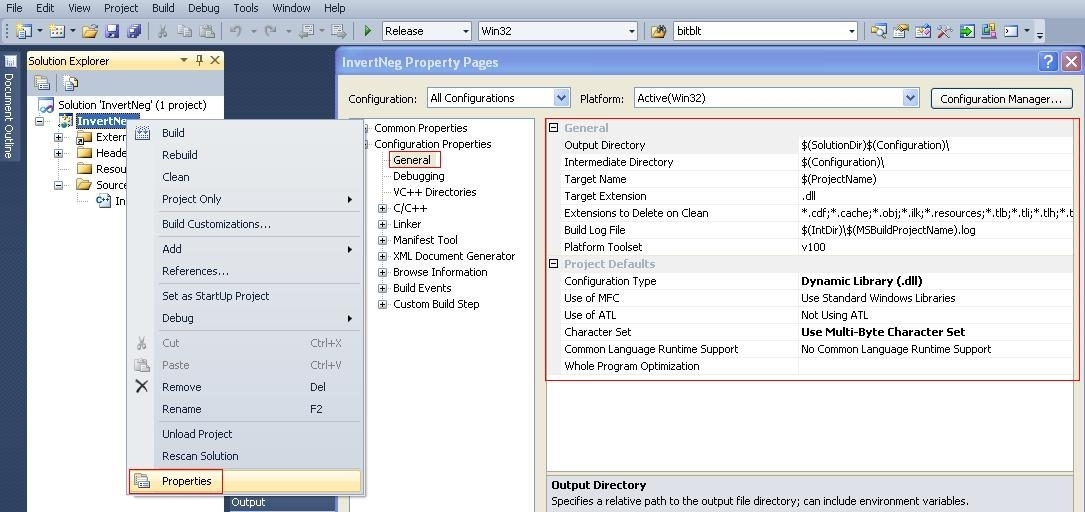Open the Tools menu
The image size is (1085, 512).
pyautogui.click(x=246, y=8)
